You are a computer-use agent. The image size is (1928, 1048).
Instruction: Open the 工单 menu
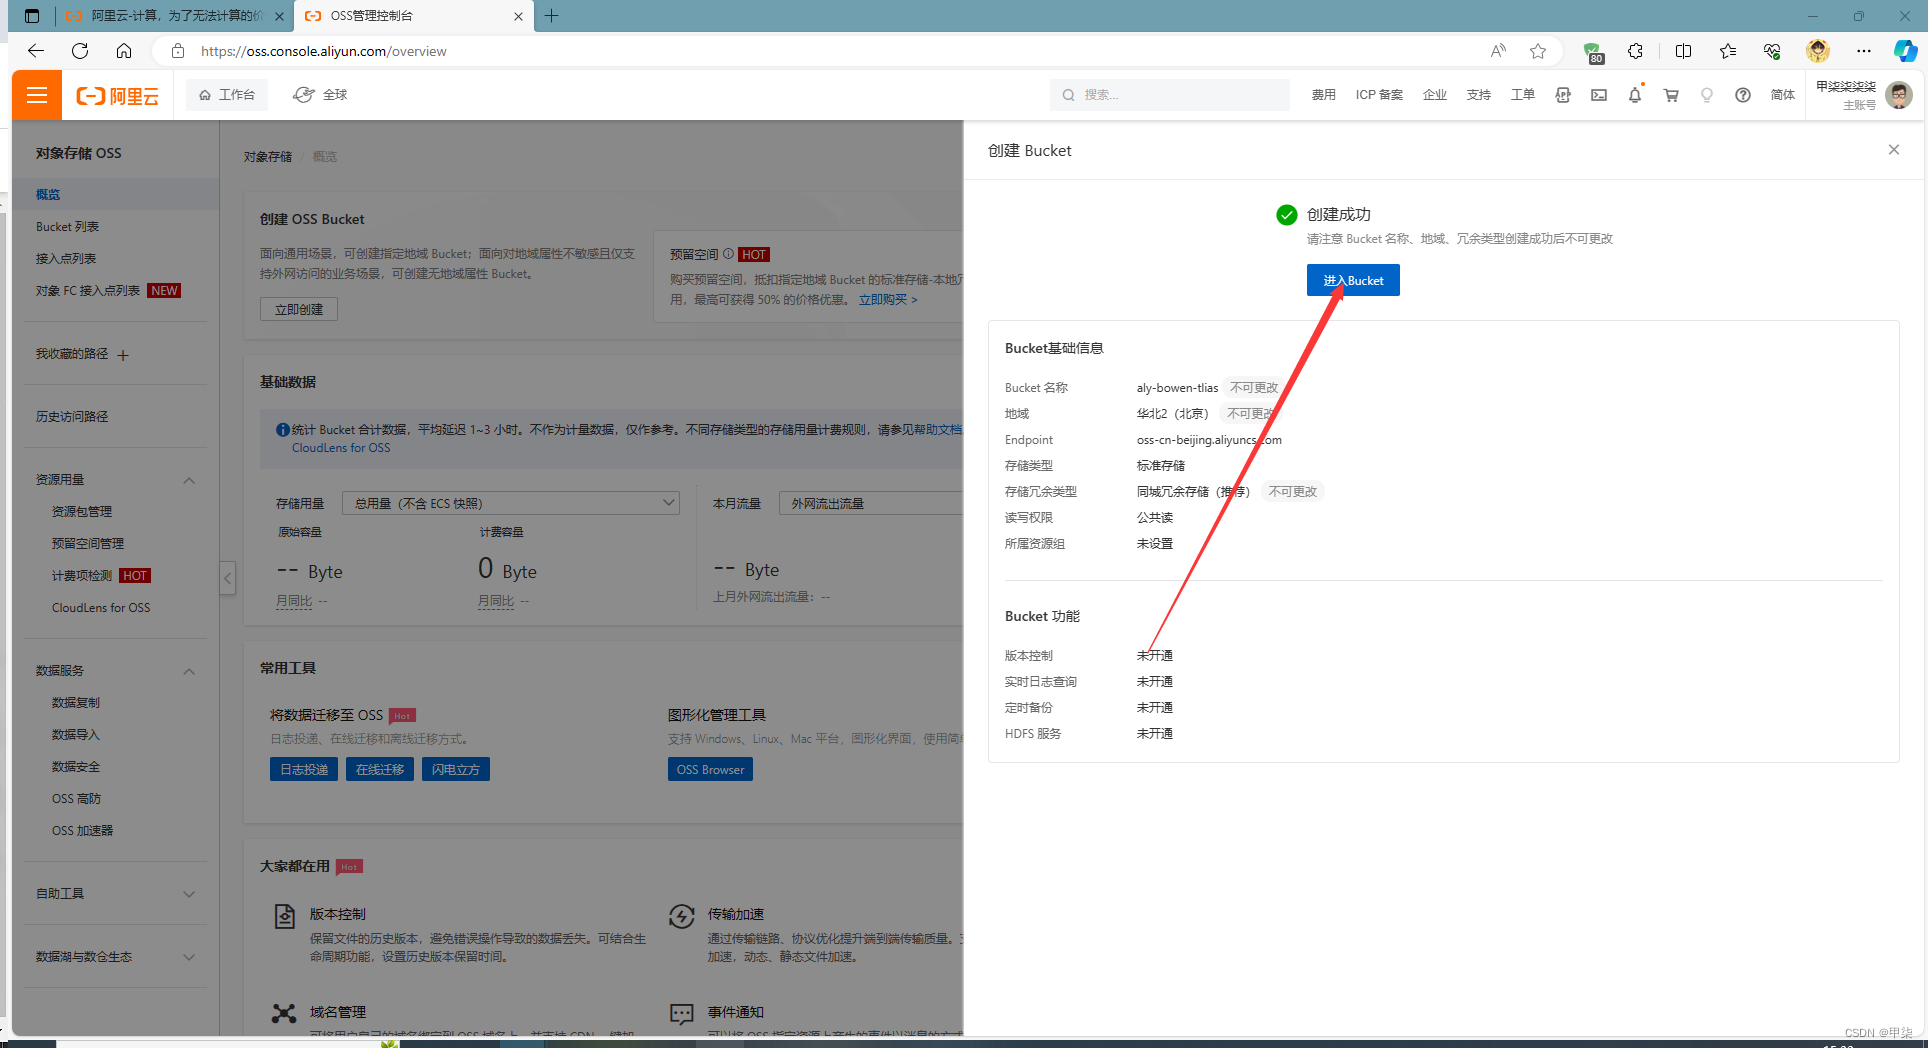1522,95
